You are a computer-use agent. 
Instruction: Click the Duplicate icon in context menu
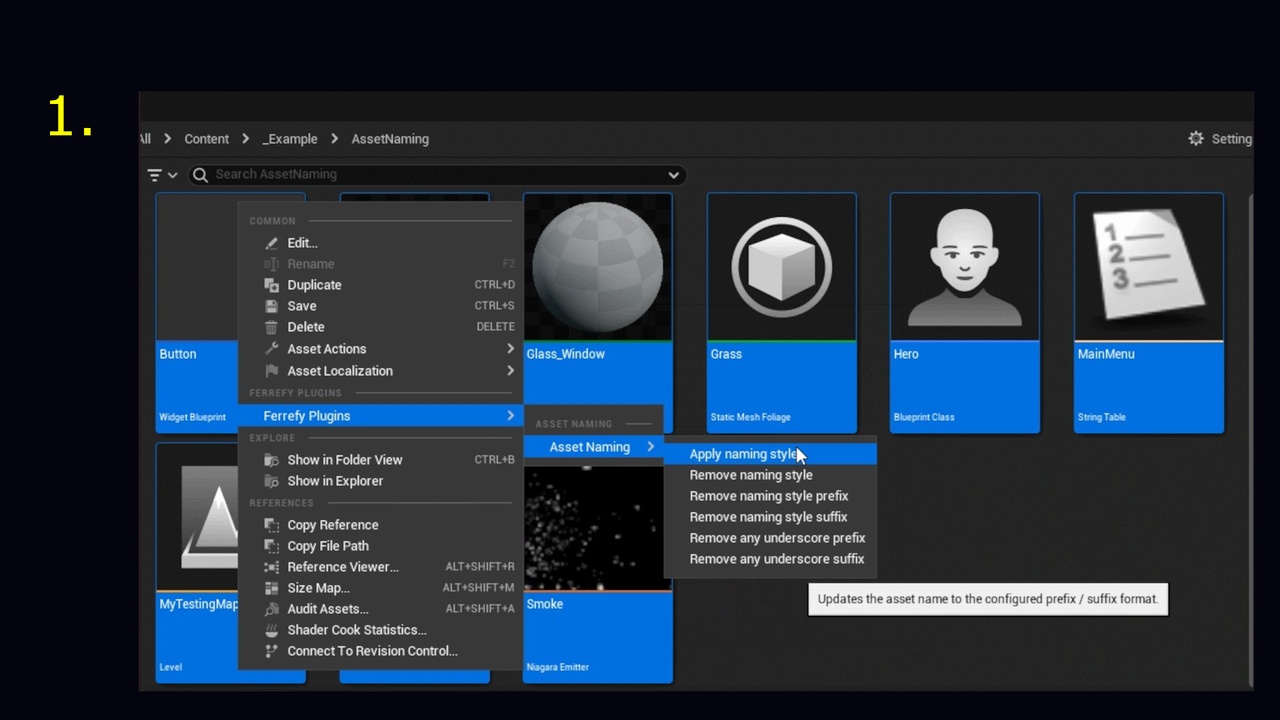(271, 285)
